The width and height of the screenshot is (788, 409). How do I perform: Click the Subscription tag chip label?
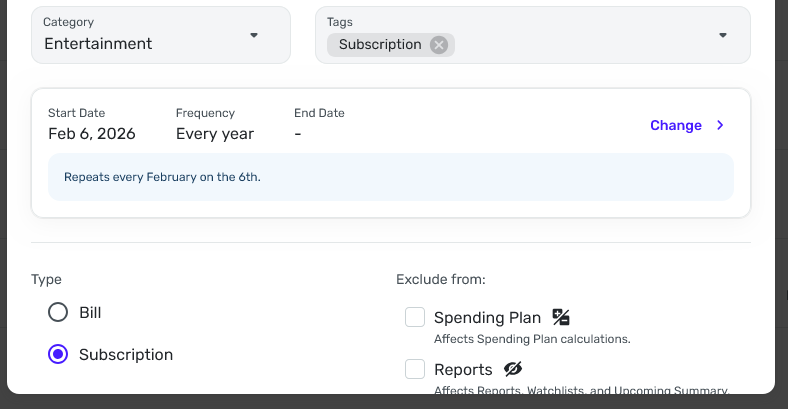[x=380, y=45]
